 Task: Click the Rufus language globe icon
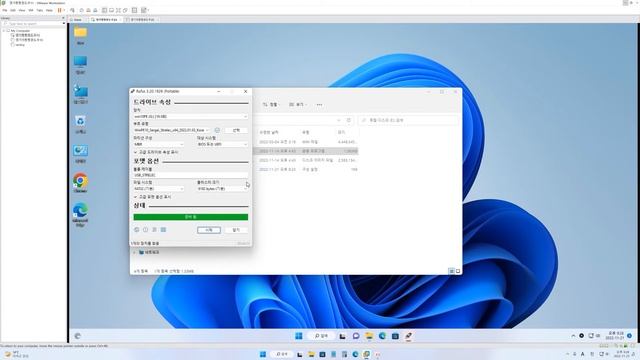137,230
